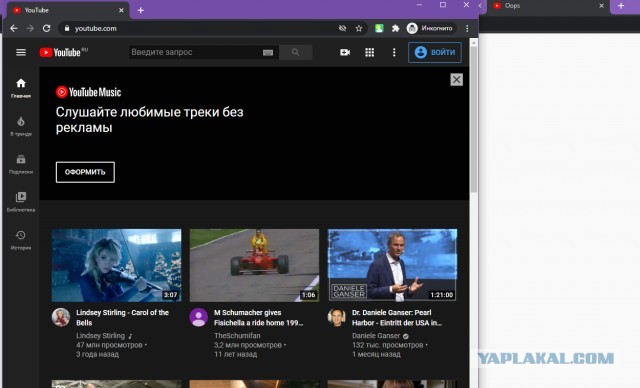
Task: Click the ОФОРМИТЬ button
Action: (x=85, y=172)
